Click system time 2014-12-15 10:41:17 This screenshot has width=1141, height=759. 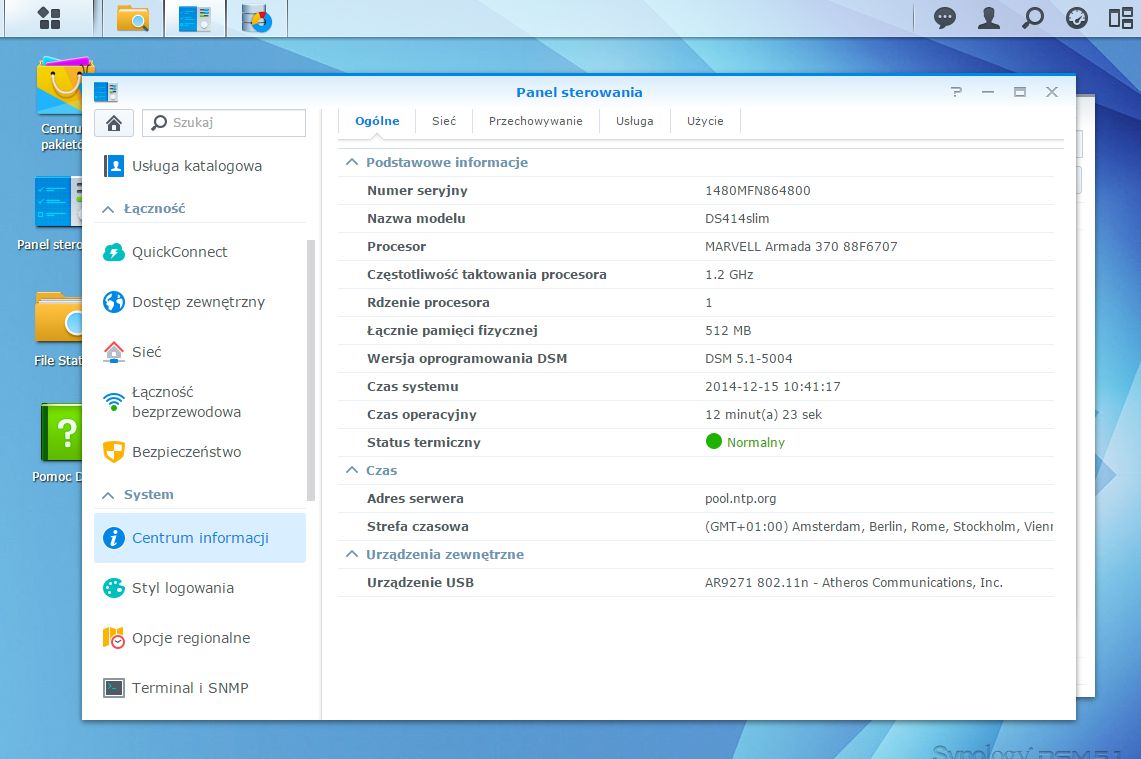[x=772, y=386]
